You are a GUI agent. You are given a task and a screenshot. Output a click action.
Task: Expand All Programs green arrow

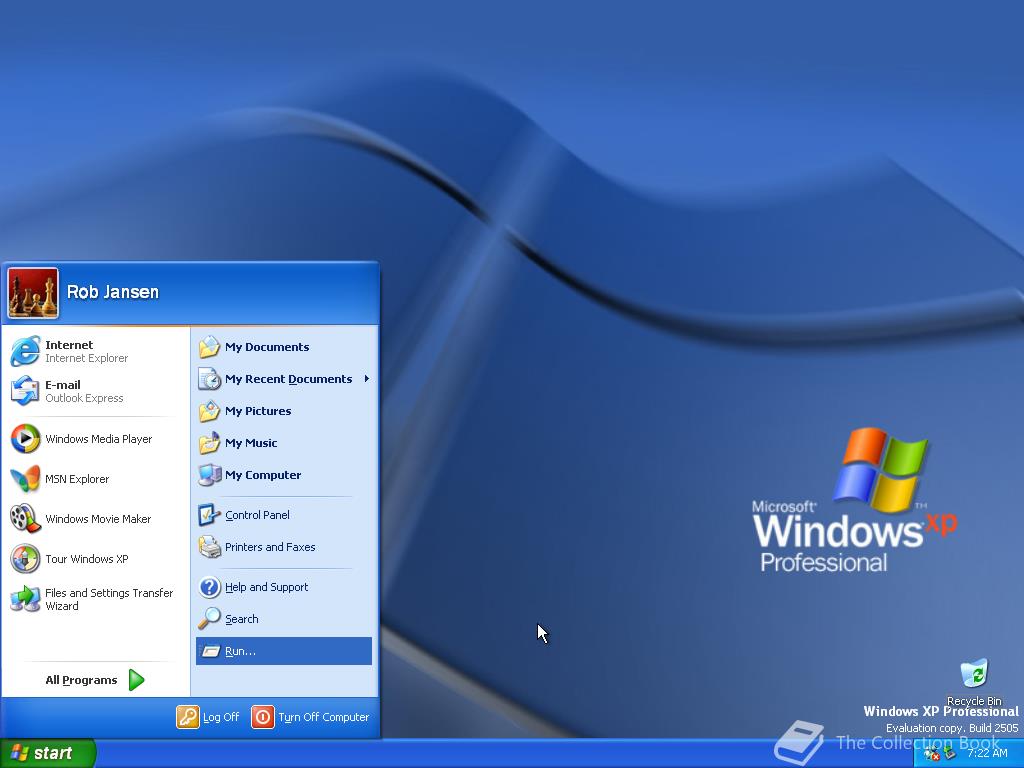click(136, 680)
